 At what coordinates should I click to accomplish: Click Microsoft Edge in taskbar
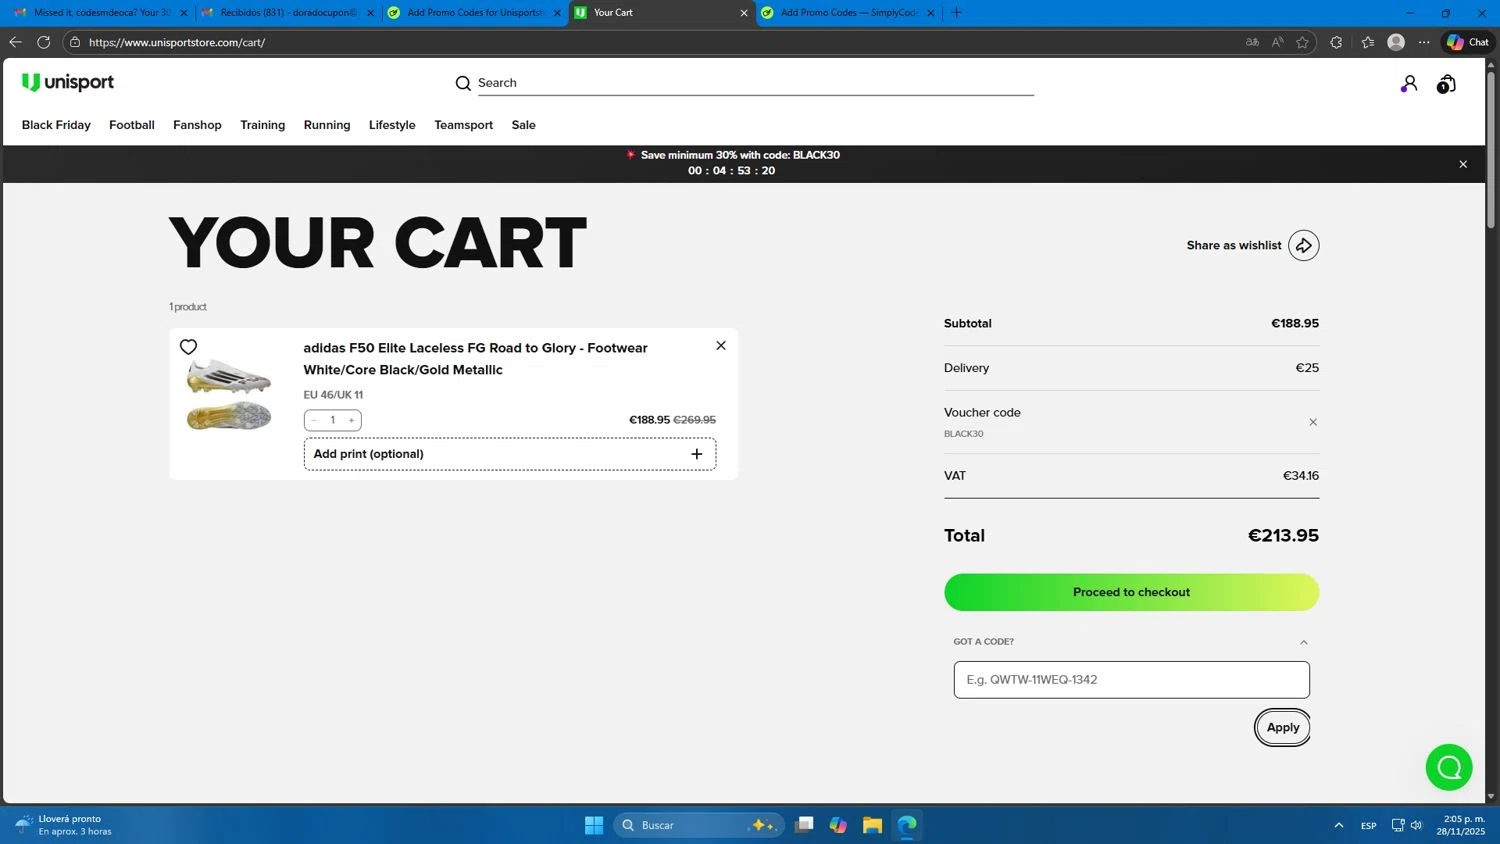tap(907, 825)
